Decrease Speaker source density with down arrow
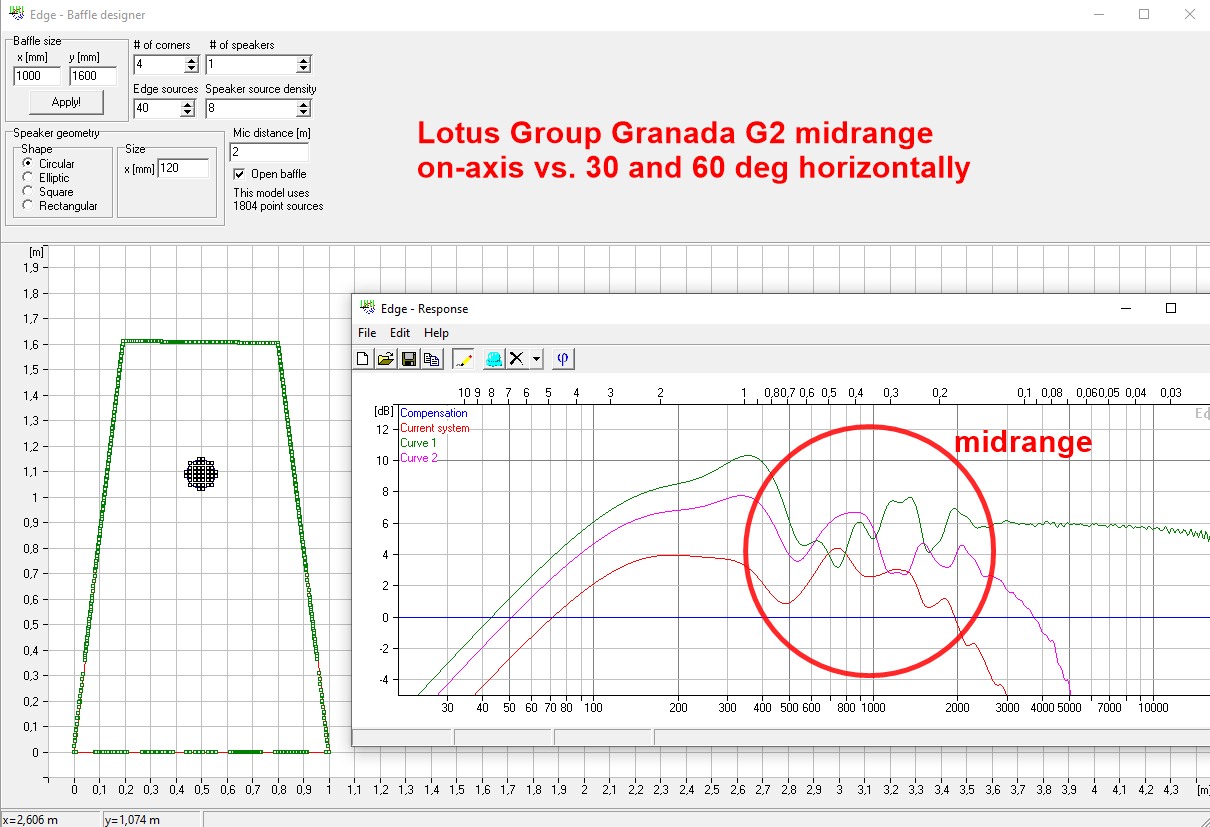 pyautogui.click(x=304, y=113)
